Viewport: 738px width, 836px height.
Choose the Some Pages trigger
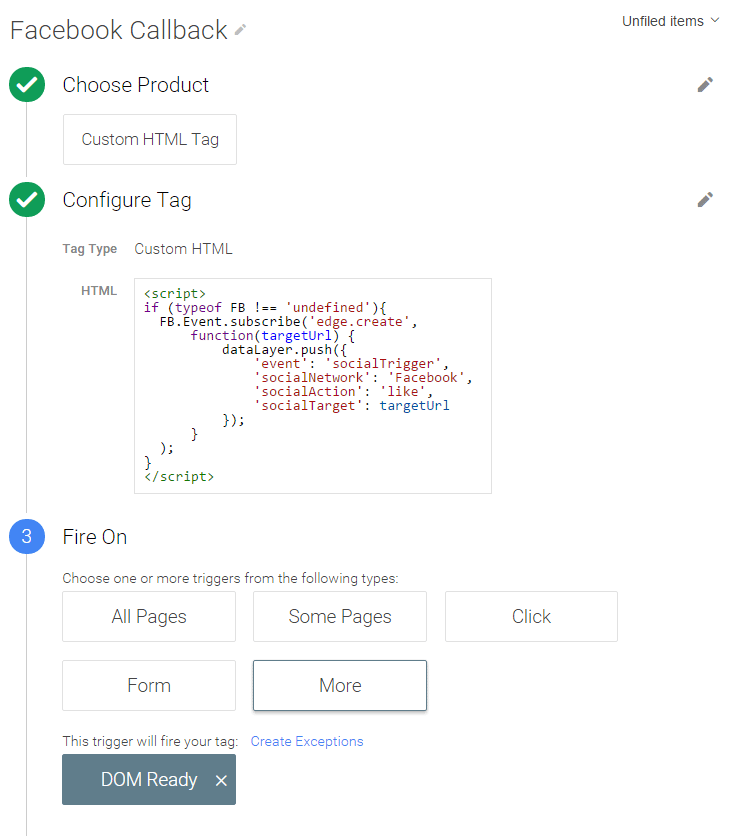pos(340,616)
